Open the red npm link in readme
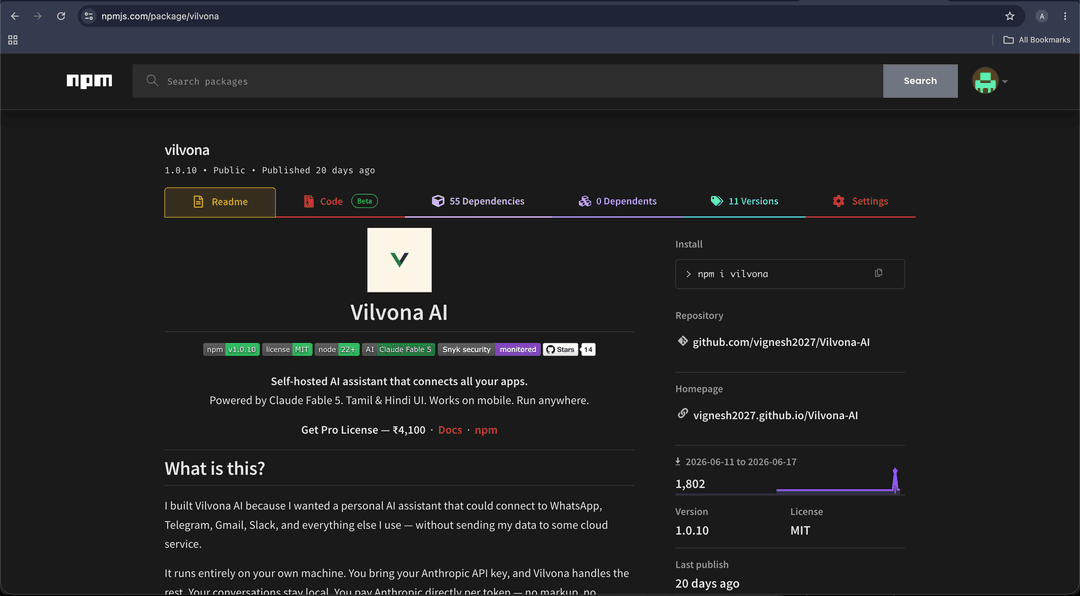The image size is (1080, 596). click(486, 430)
